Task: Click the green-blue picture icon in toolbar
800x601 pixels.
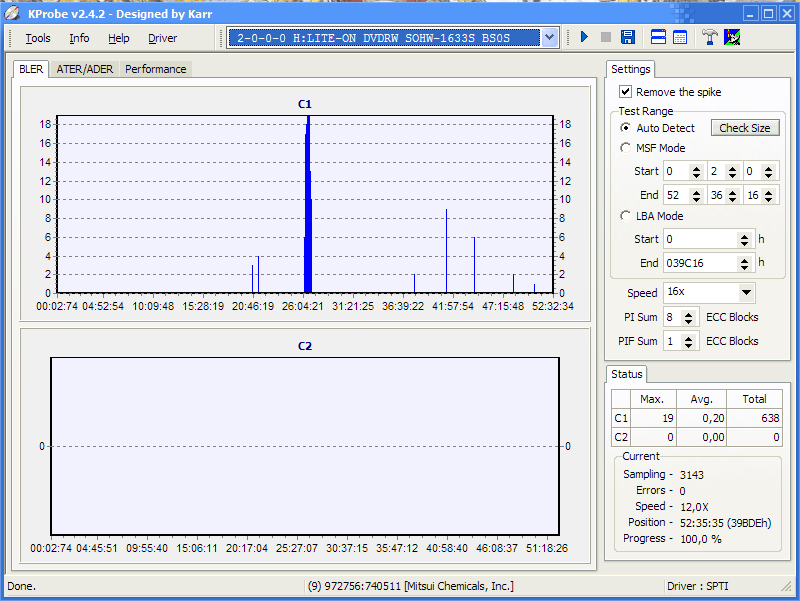Action: click(x=732, y=38)
